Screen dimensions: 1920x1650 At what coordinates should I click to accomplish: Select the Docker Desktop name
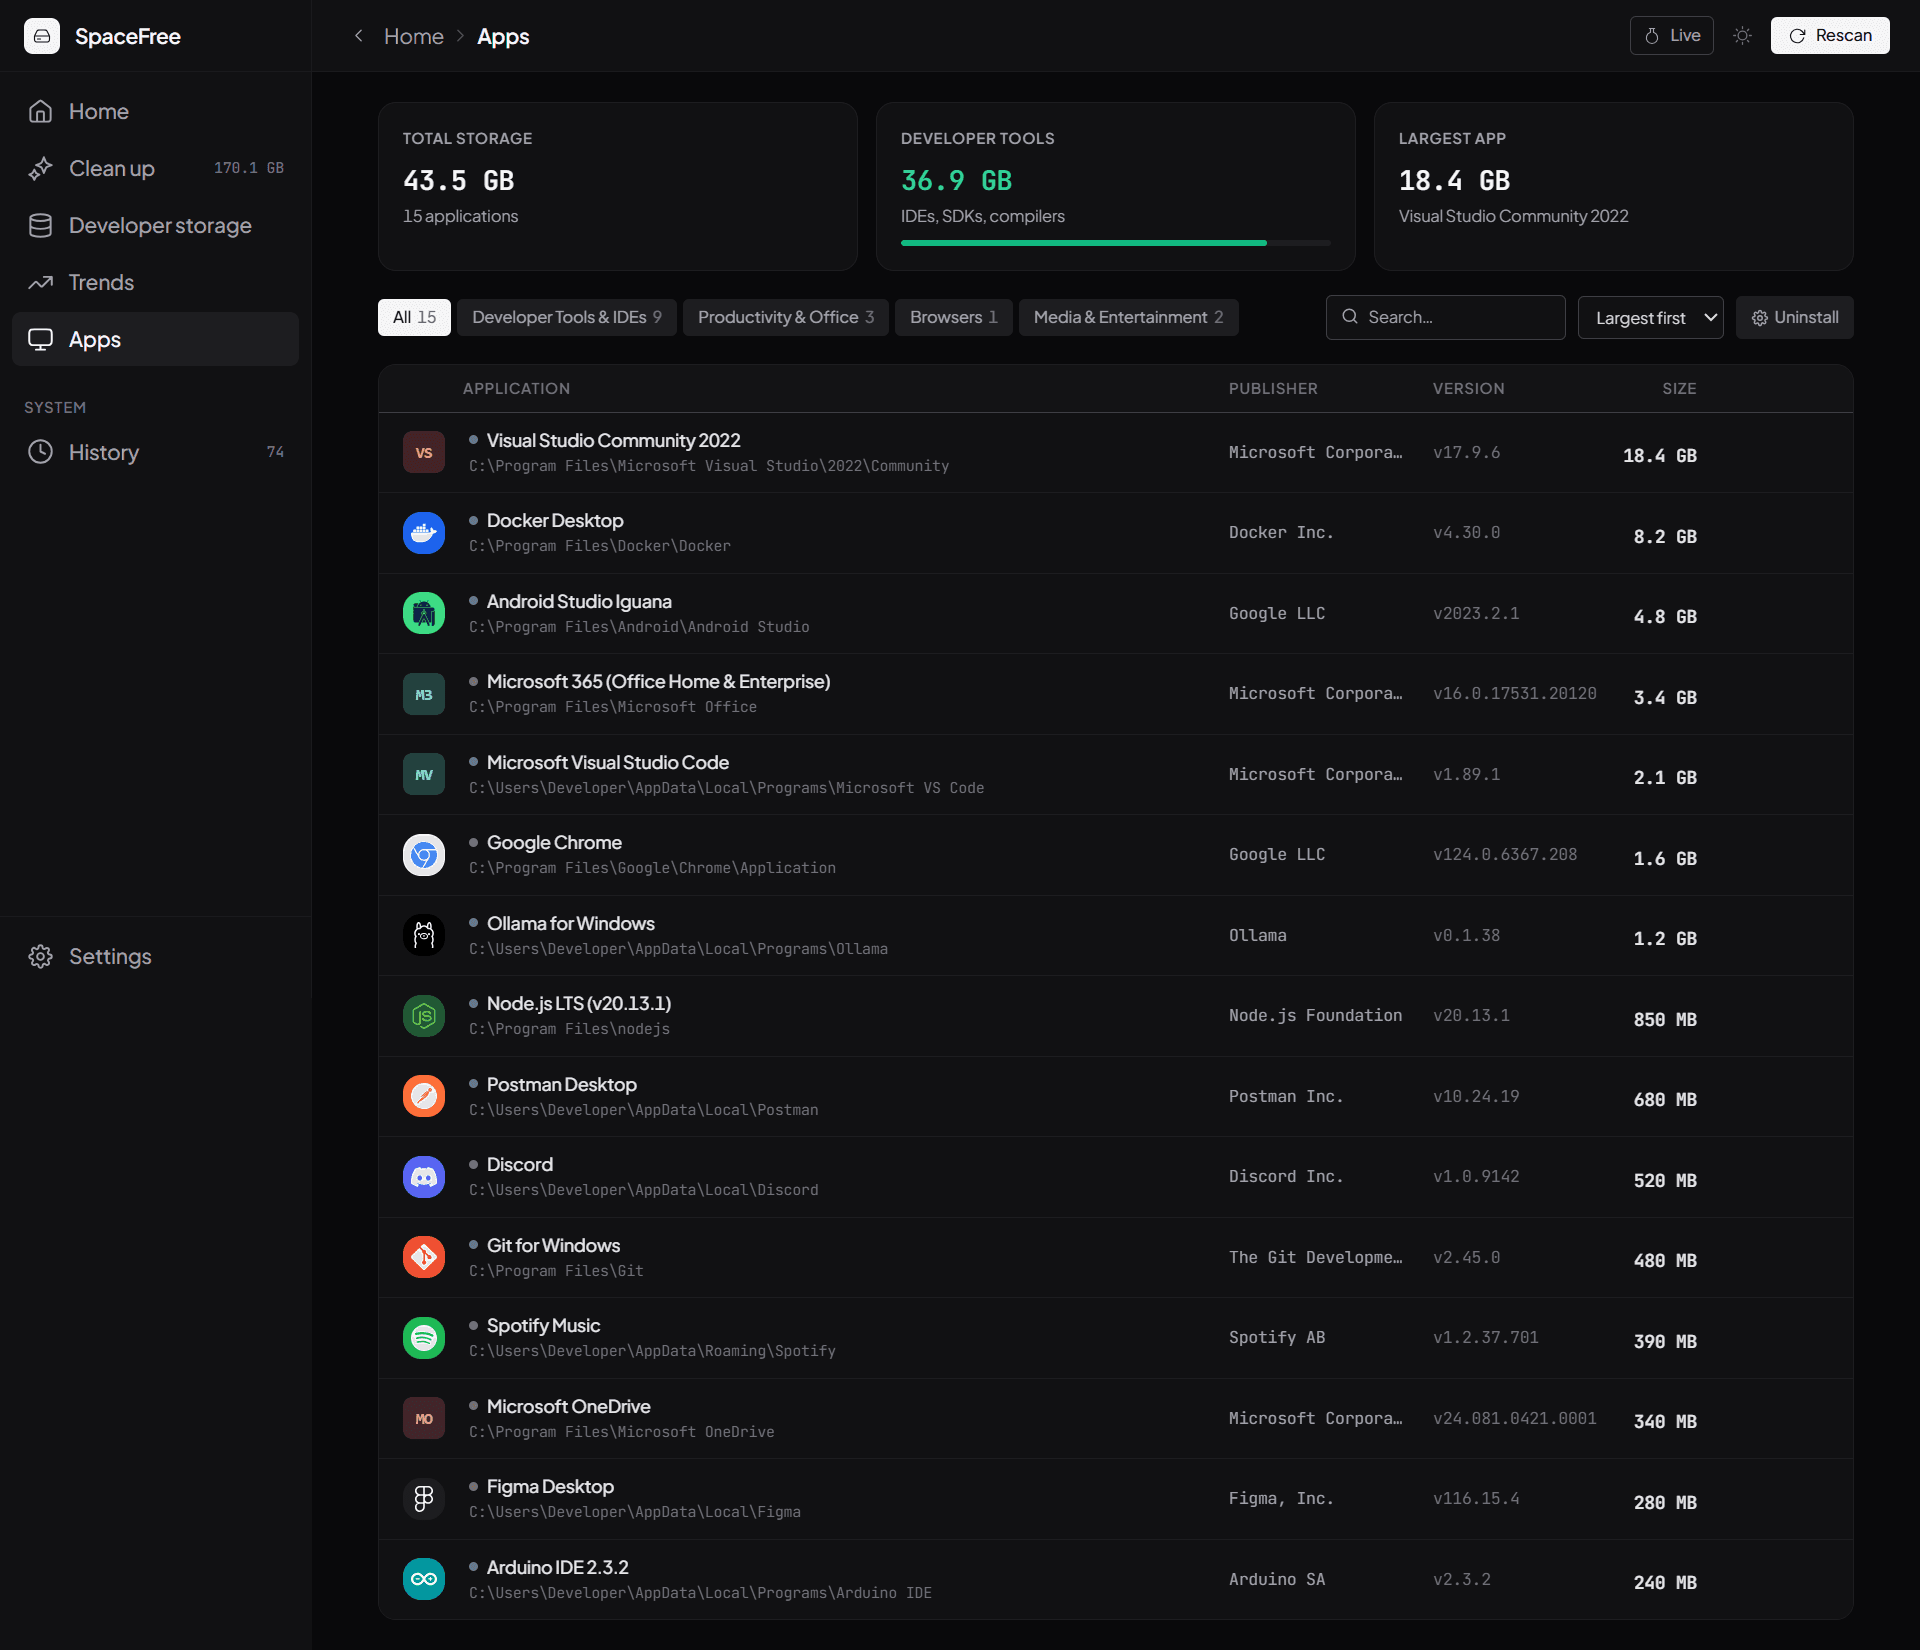coord(555,520)
